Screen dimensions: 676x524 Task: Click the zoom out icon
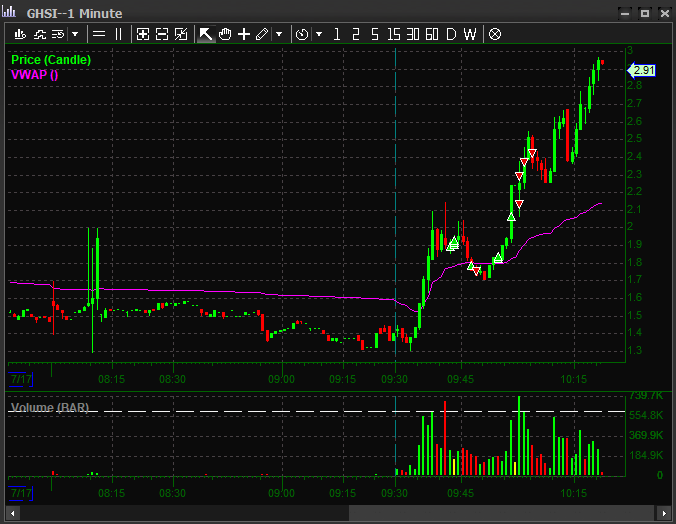click(162, 34)
